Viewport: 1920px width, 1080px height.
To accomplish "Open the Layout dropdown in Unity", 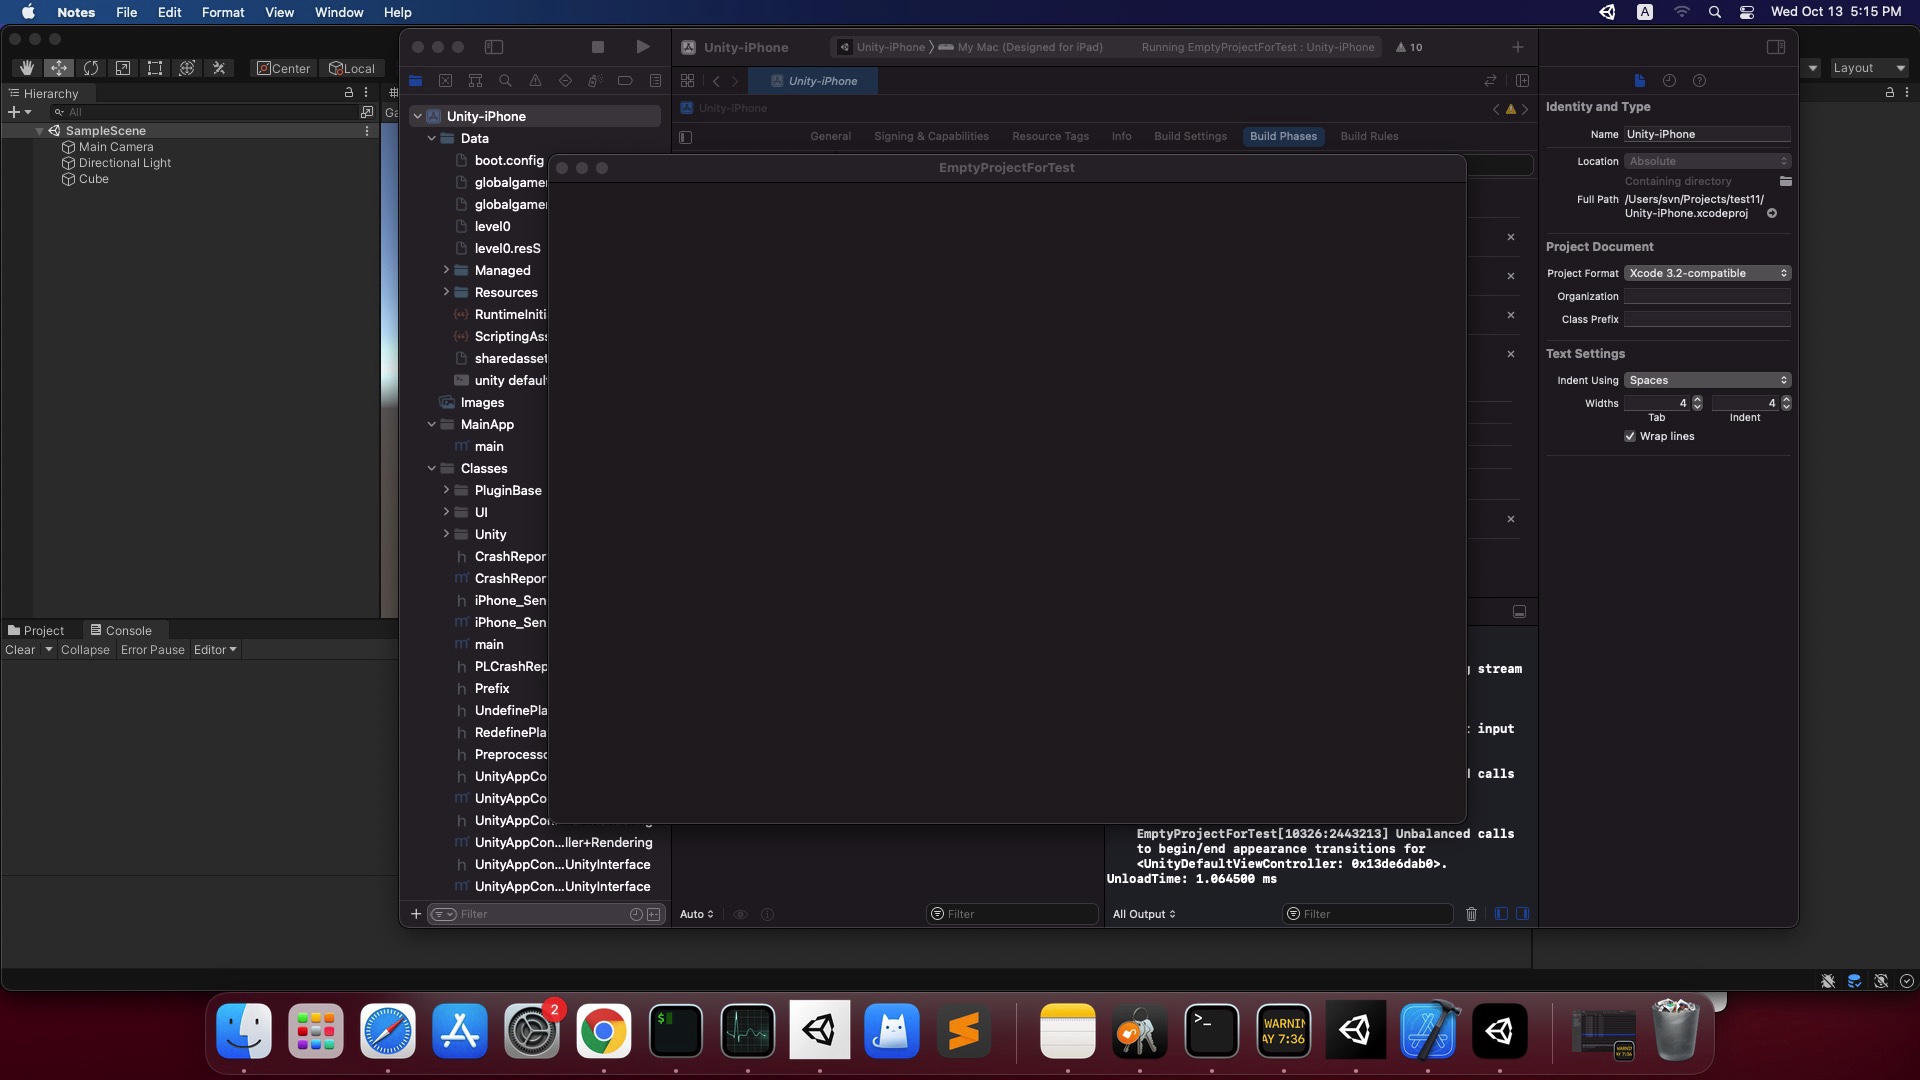I will click(1868, 68).
